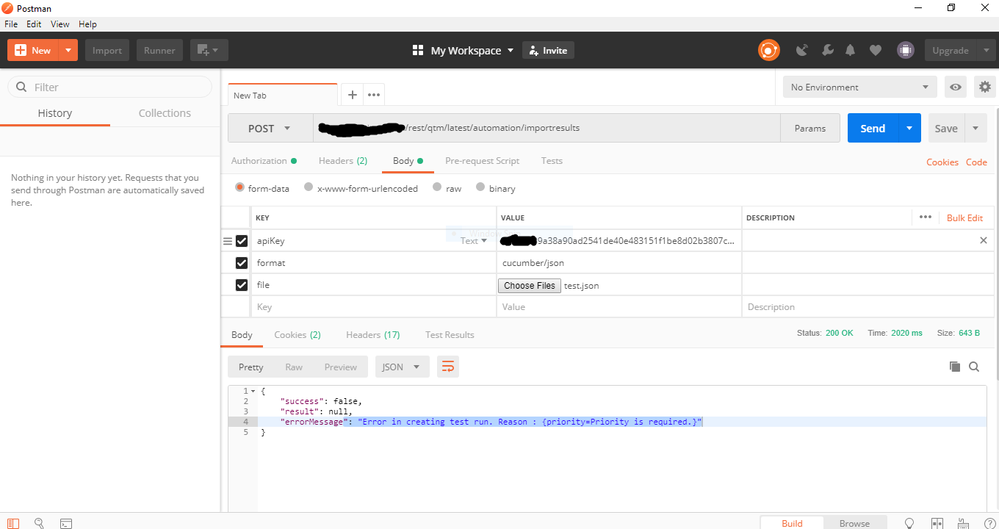Open the My Workspace dropdown
999x529 pixels.
pos(472,50)
